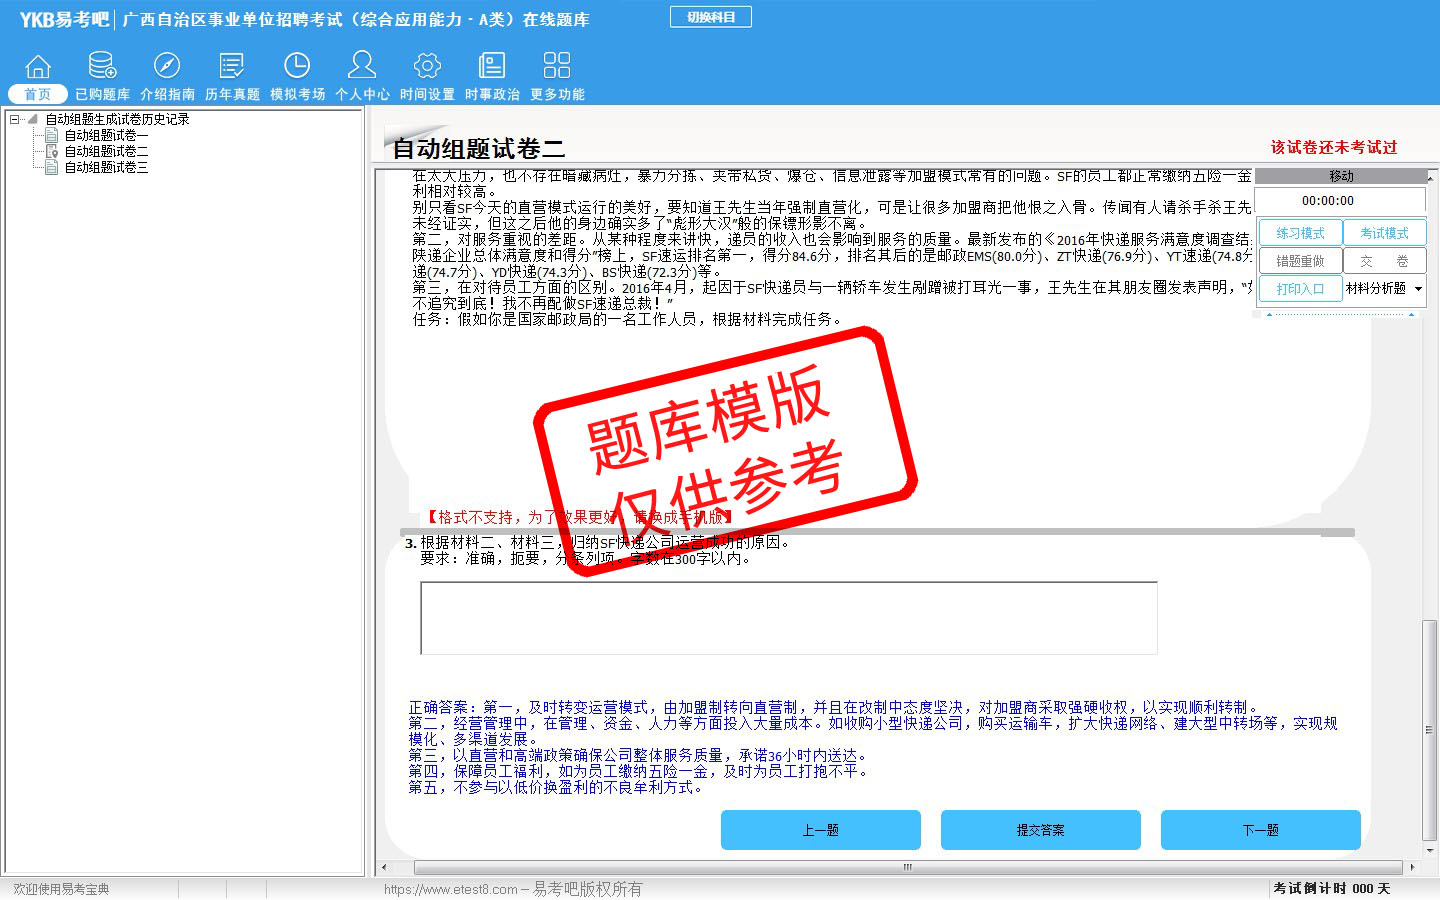
Task: Select 自动组题试卷一 in the tree
Action: coord(106,135)
